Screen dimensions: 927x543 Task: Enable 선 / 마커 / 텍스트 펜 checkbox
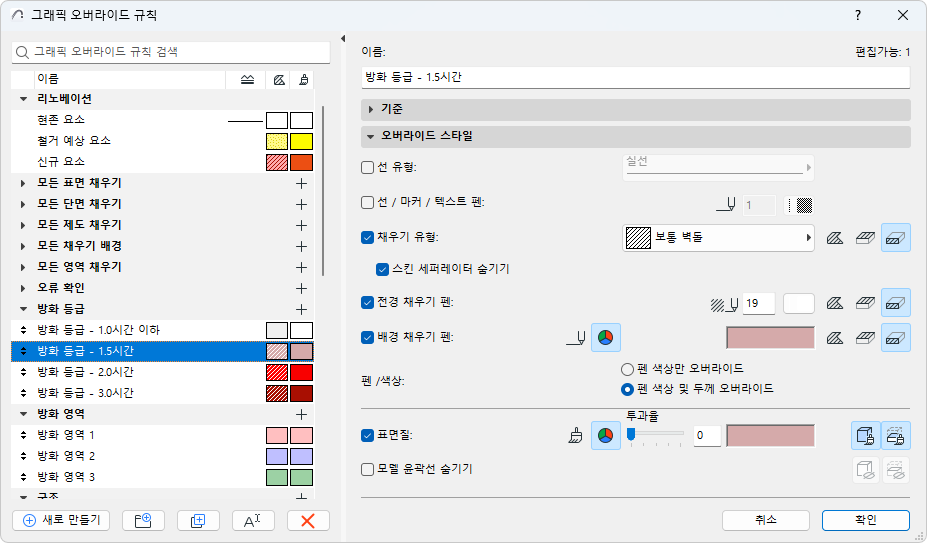coord(367,202)
